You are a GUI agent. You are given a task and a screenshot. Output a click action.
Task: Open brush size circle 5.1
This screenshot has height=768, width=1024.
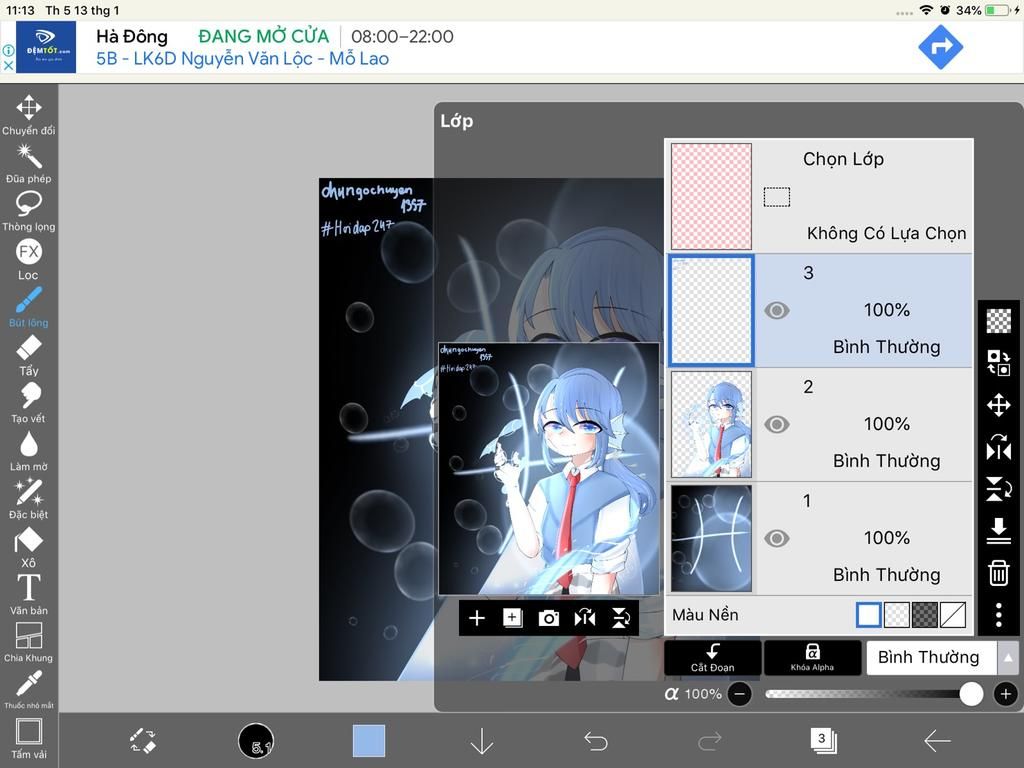(x=256, y=741)
